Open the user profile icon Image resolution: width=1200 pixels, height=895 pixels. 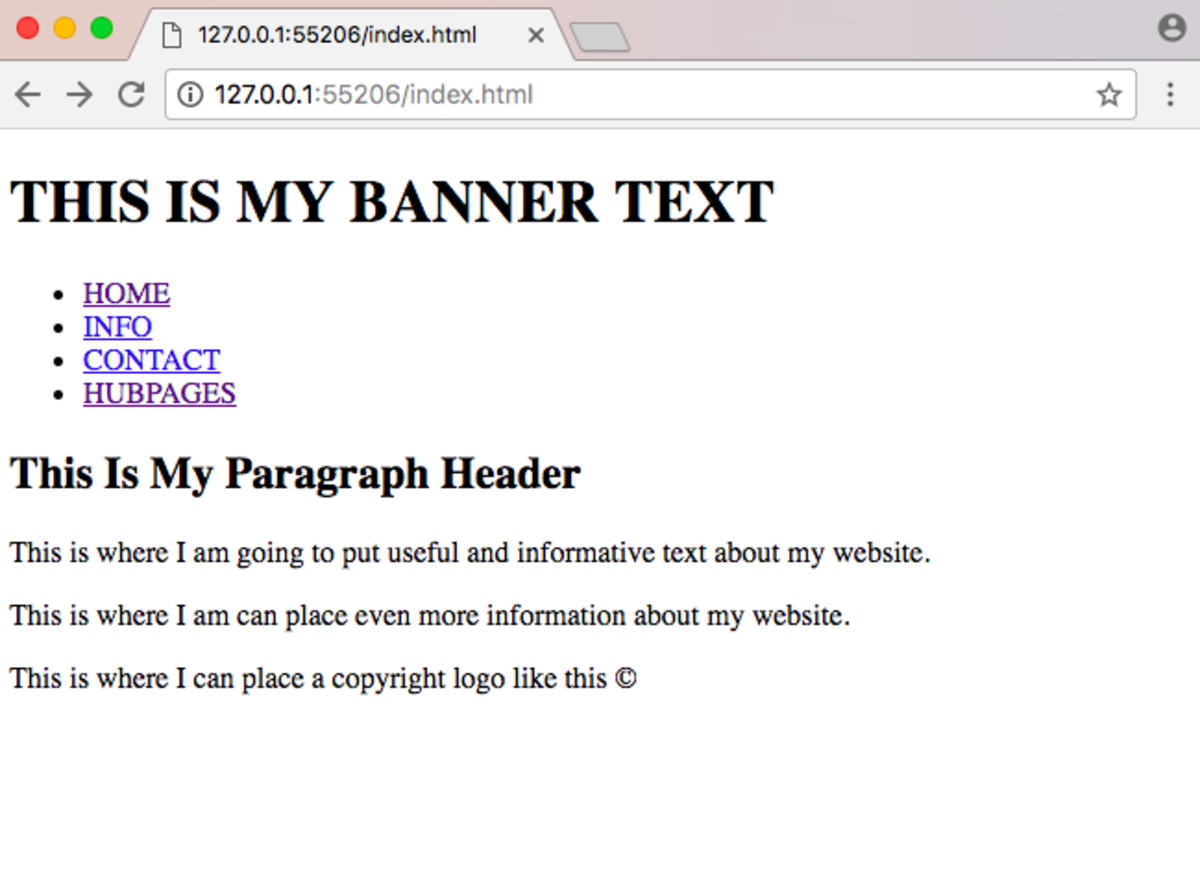pyautogui.click(x=1171, y=28)
